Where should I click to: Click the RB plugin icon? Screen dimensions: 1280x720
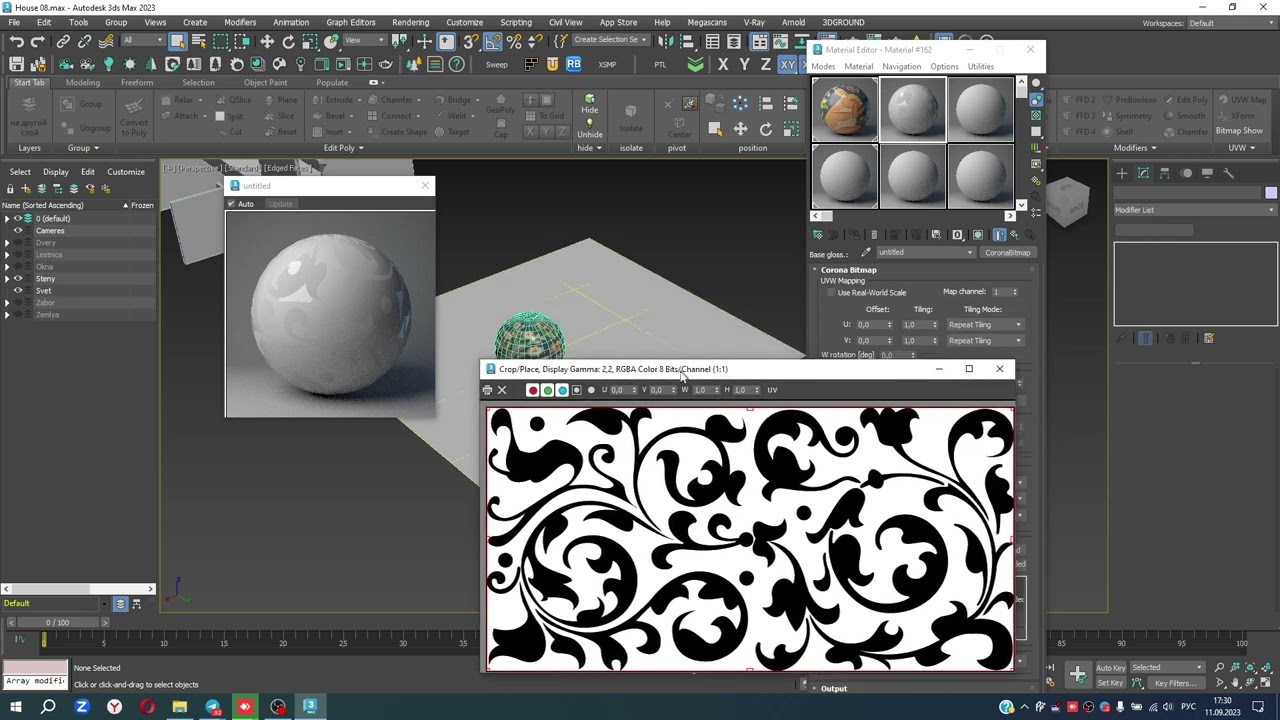pos(574,64)
